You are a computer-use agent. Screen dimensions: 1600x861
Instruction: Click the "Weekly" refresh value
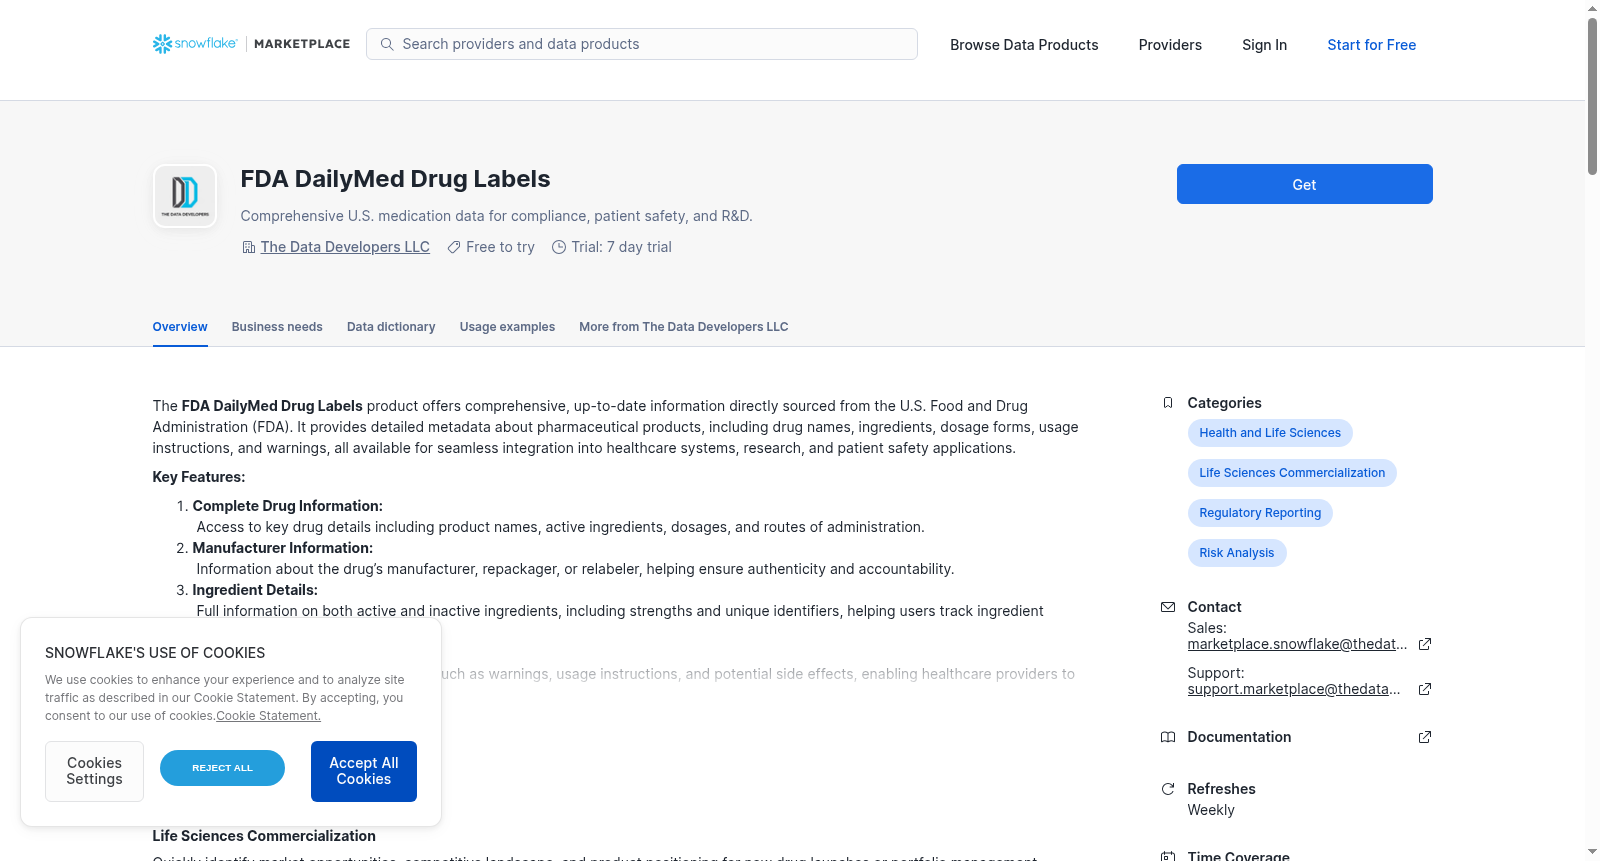pyautogui.click(x=1211, y=810)
